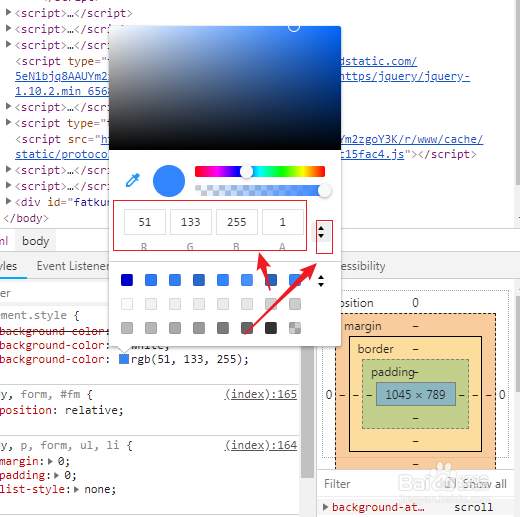This screenshot has width=520, height=517.
Task: Switch to the Accessibility tab
Action: click(x=363, y=266)
